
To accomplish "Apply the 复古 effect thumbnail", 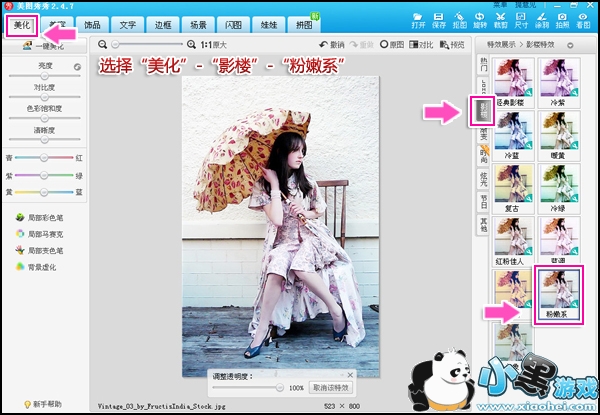I will pyautogui.click(x=514, y=188).
